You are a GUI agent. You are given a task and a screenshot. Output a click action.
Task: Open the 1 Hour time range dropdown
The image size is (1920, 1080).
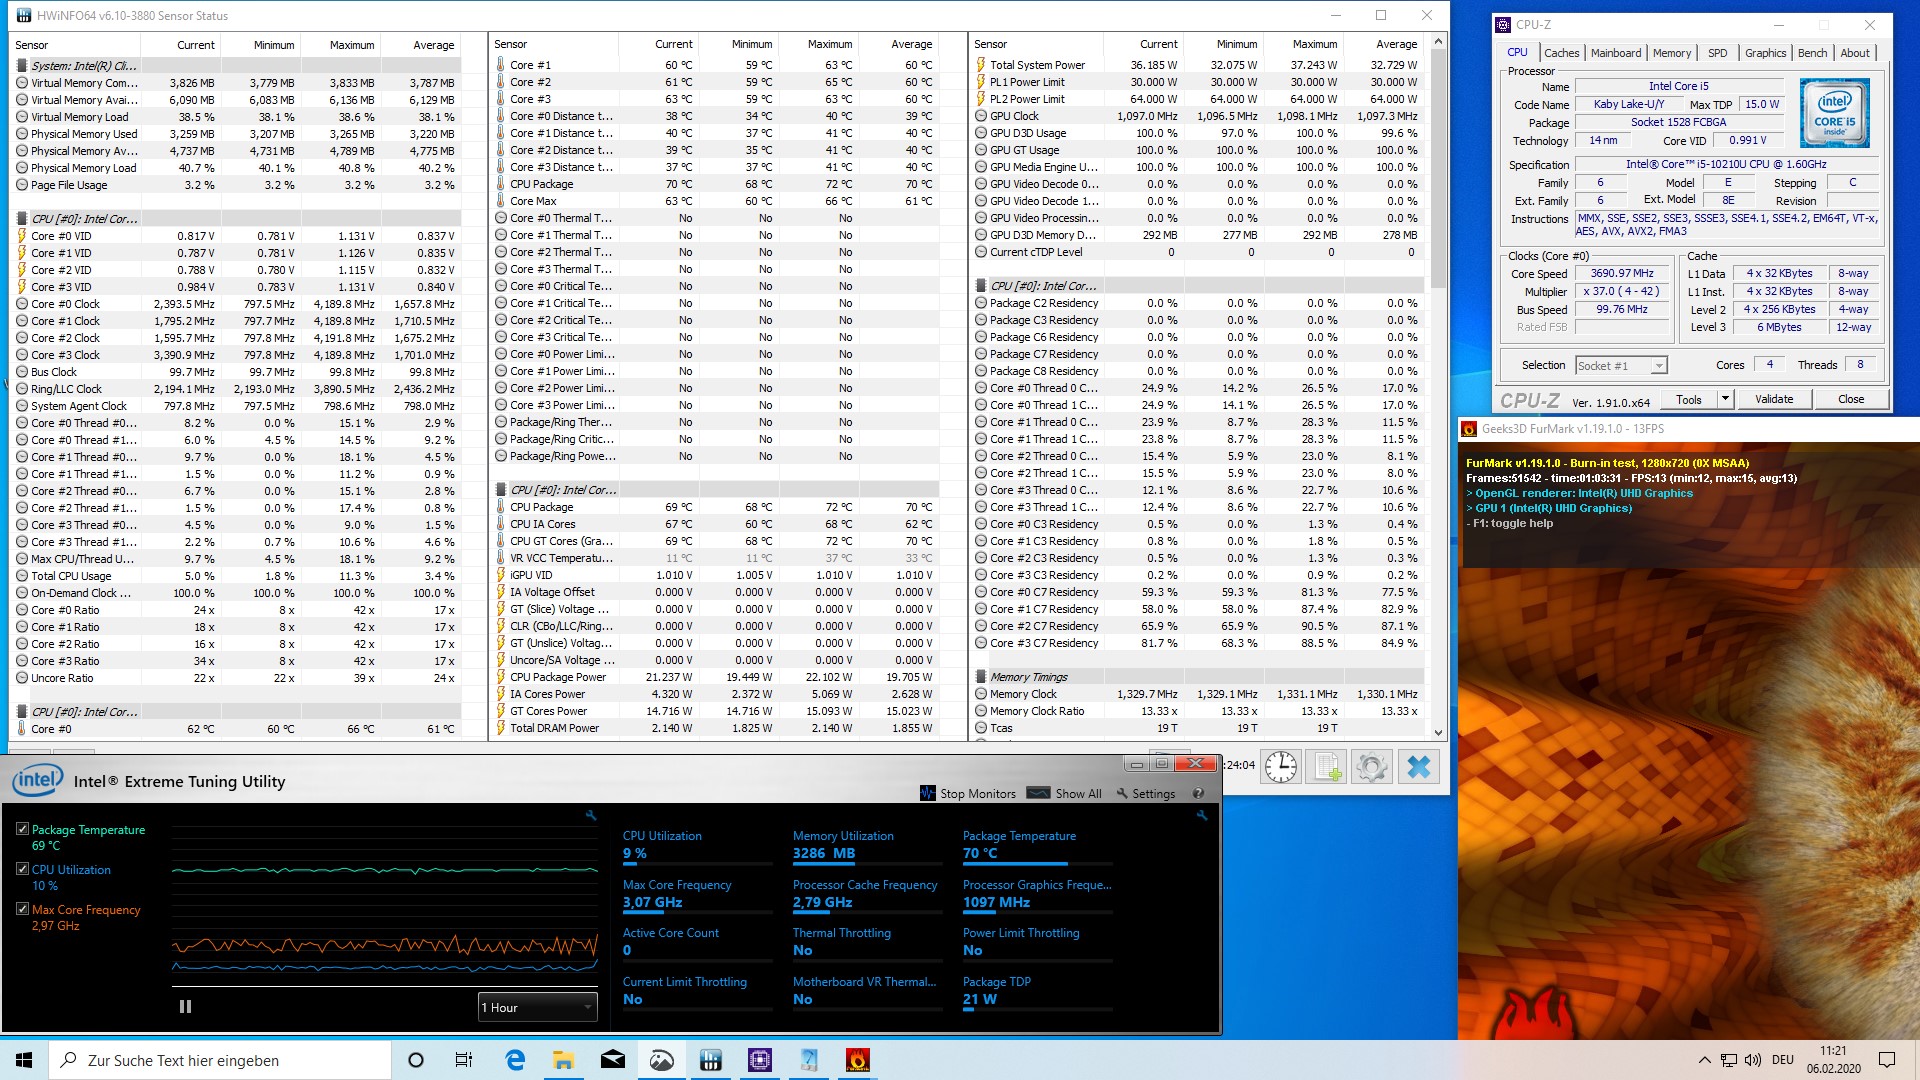point(537,1007)
